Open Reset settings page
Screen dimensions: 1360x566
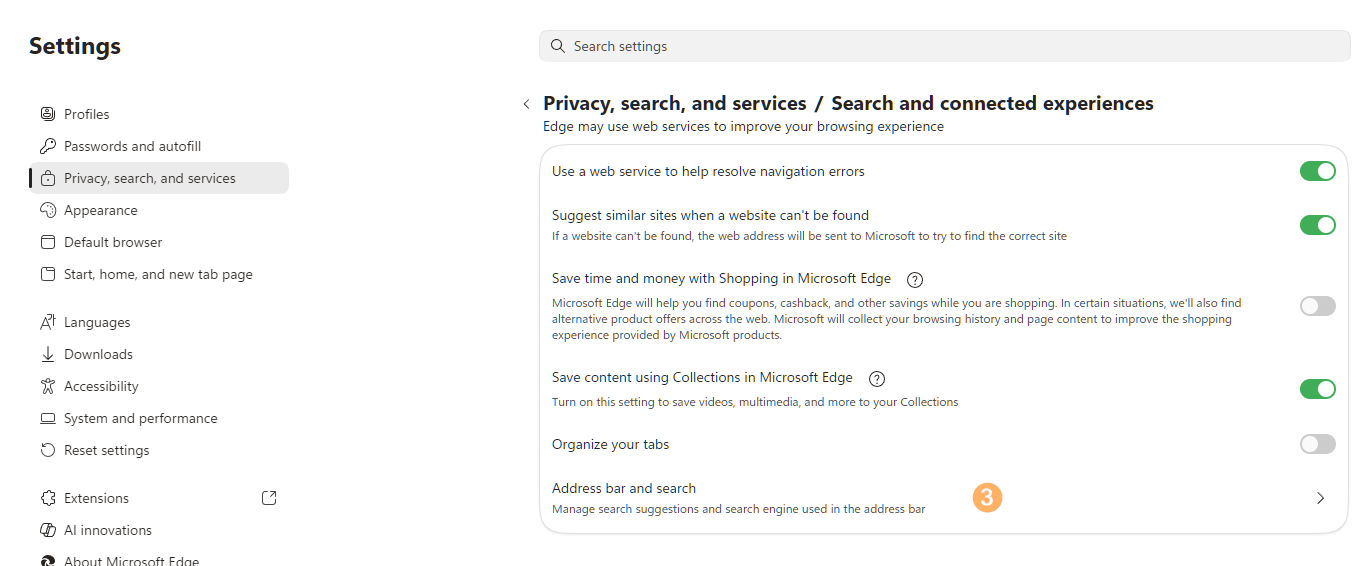(159, 450)
